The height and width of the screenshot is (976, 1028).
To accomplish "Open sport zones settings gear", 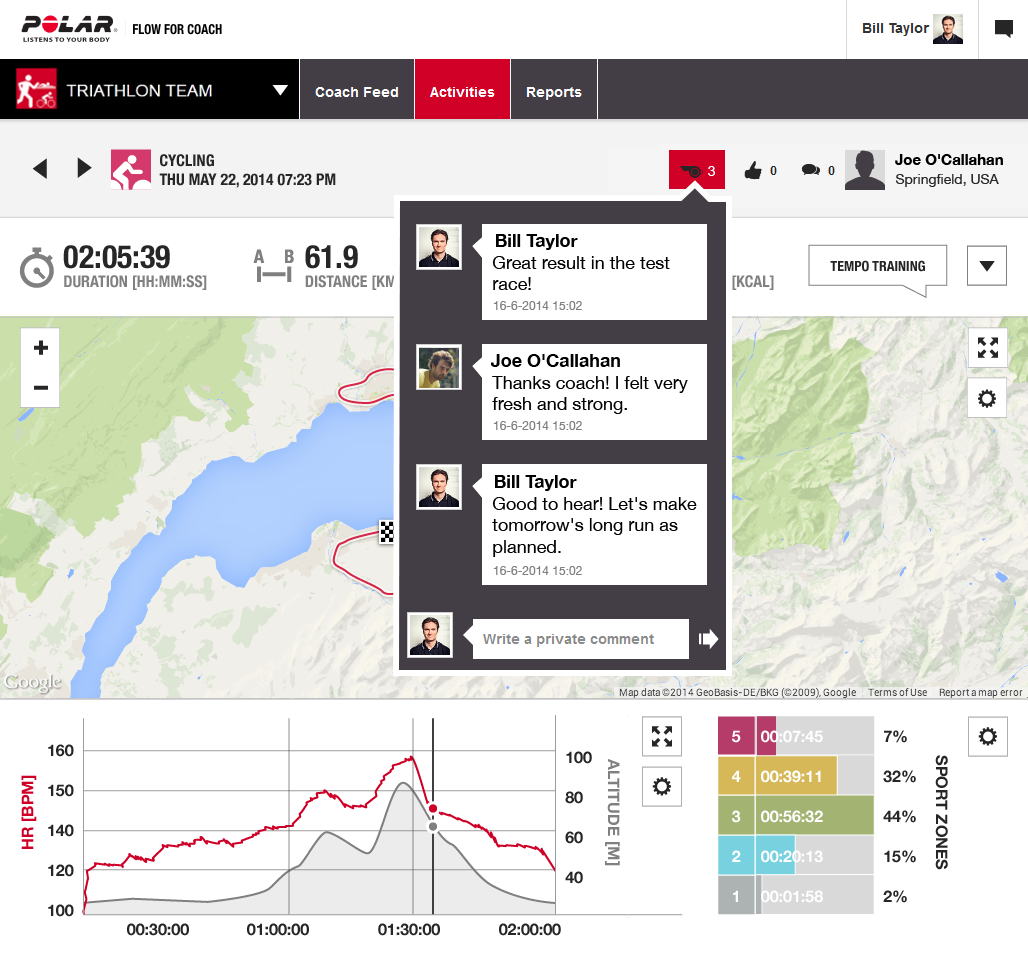I will pos(987,737).
